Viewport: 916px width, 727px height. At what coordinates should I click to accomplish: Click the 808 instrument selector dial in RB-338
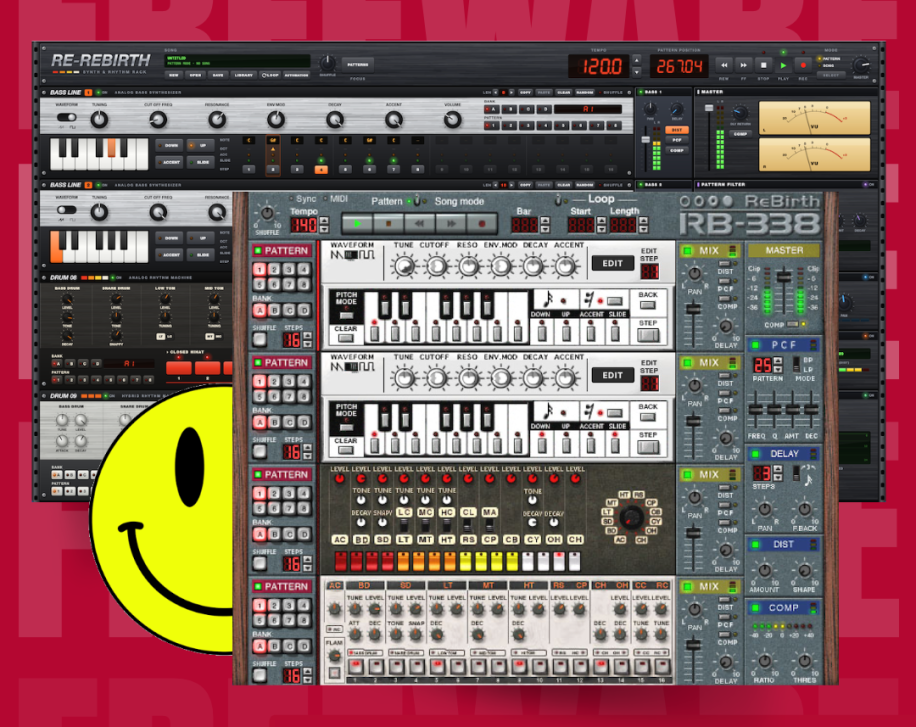click(631, 517)
